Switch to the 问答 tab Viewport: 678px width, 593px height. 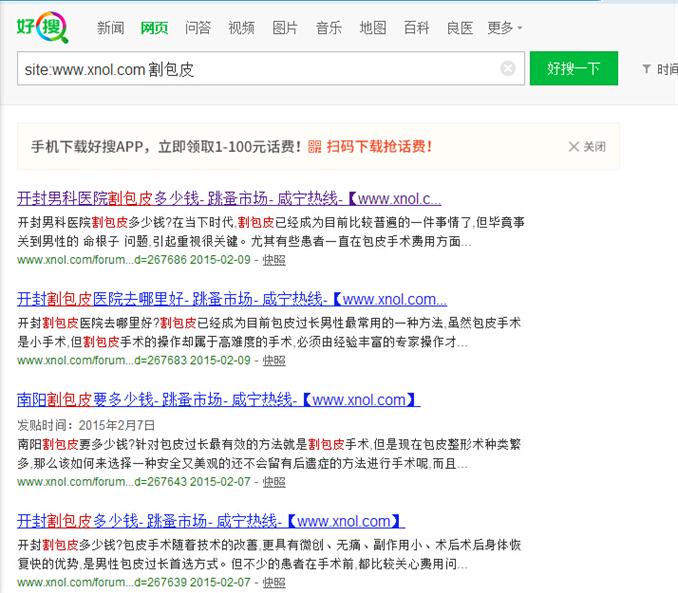[198, 28]
